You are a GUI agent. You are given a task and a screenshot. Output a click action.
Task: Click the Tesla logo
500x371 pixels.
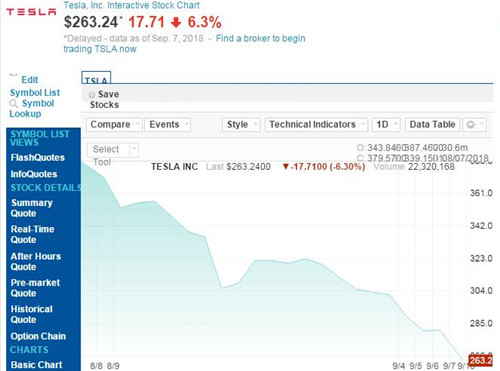coord(31,12)
